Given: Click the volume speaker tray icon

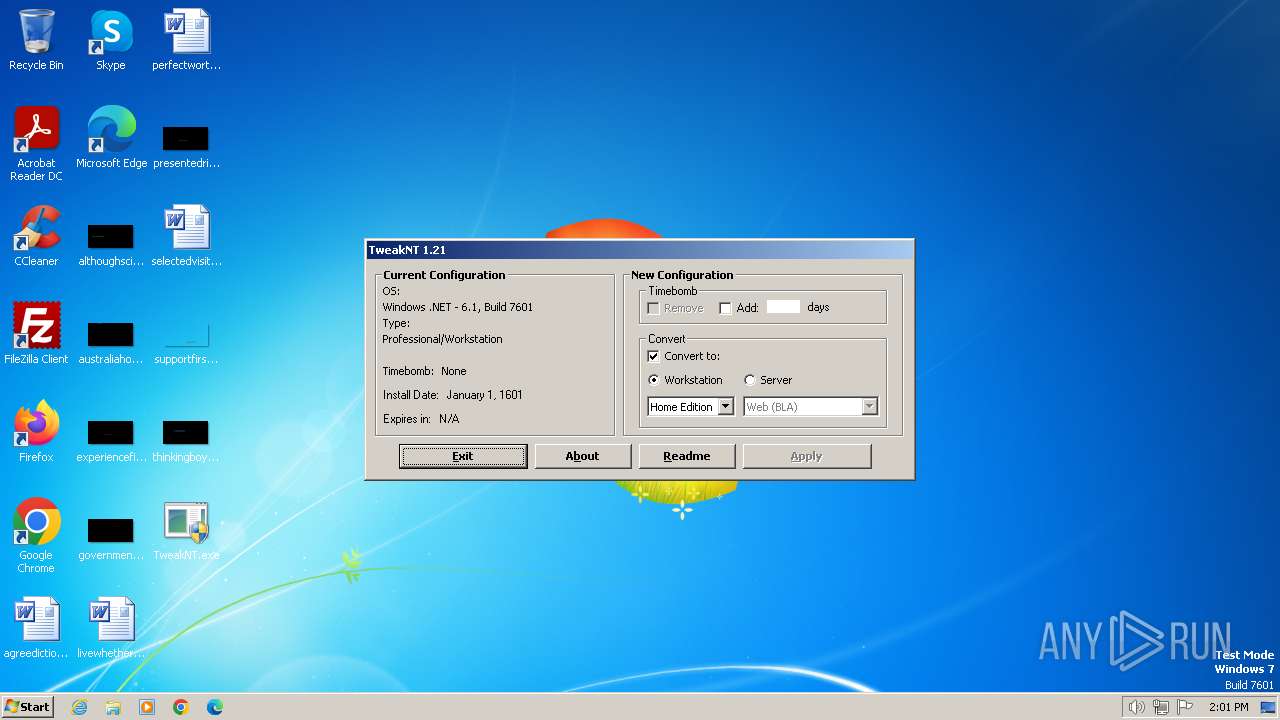Looking at the screenshot, I should point(1136,707).
